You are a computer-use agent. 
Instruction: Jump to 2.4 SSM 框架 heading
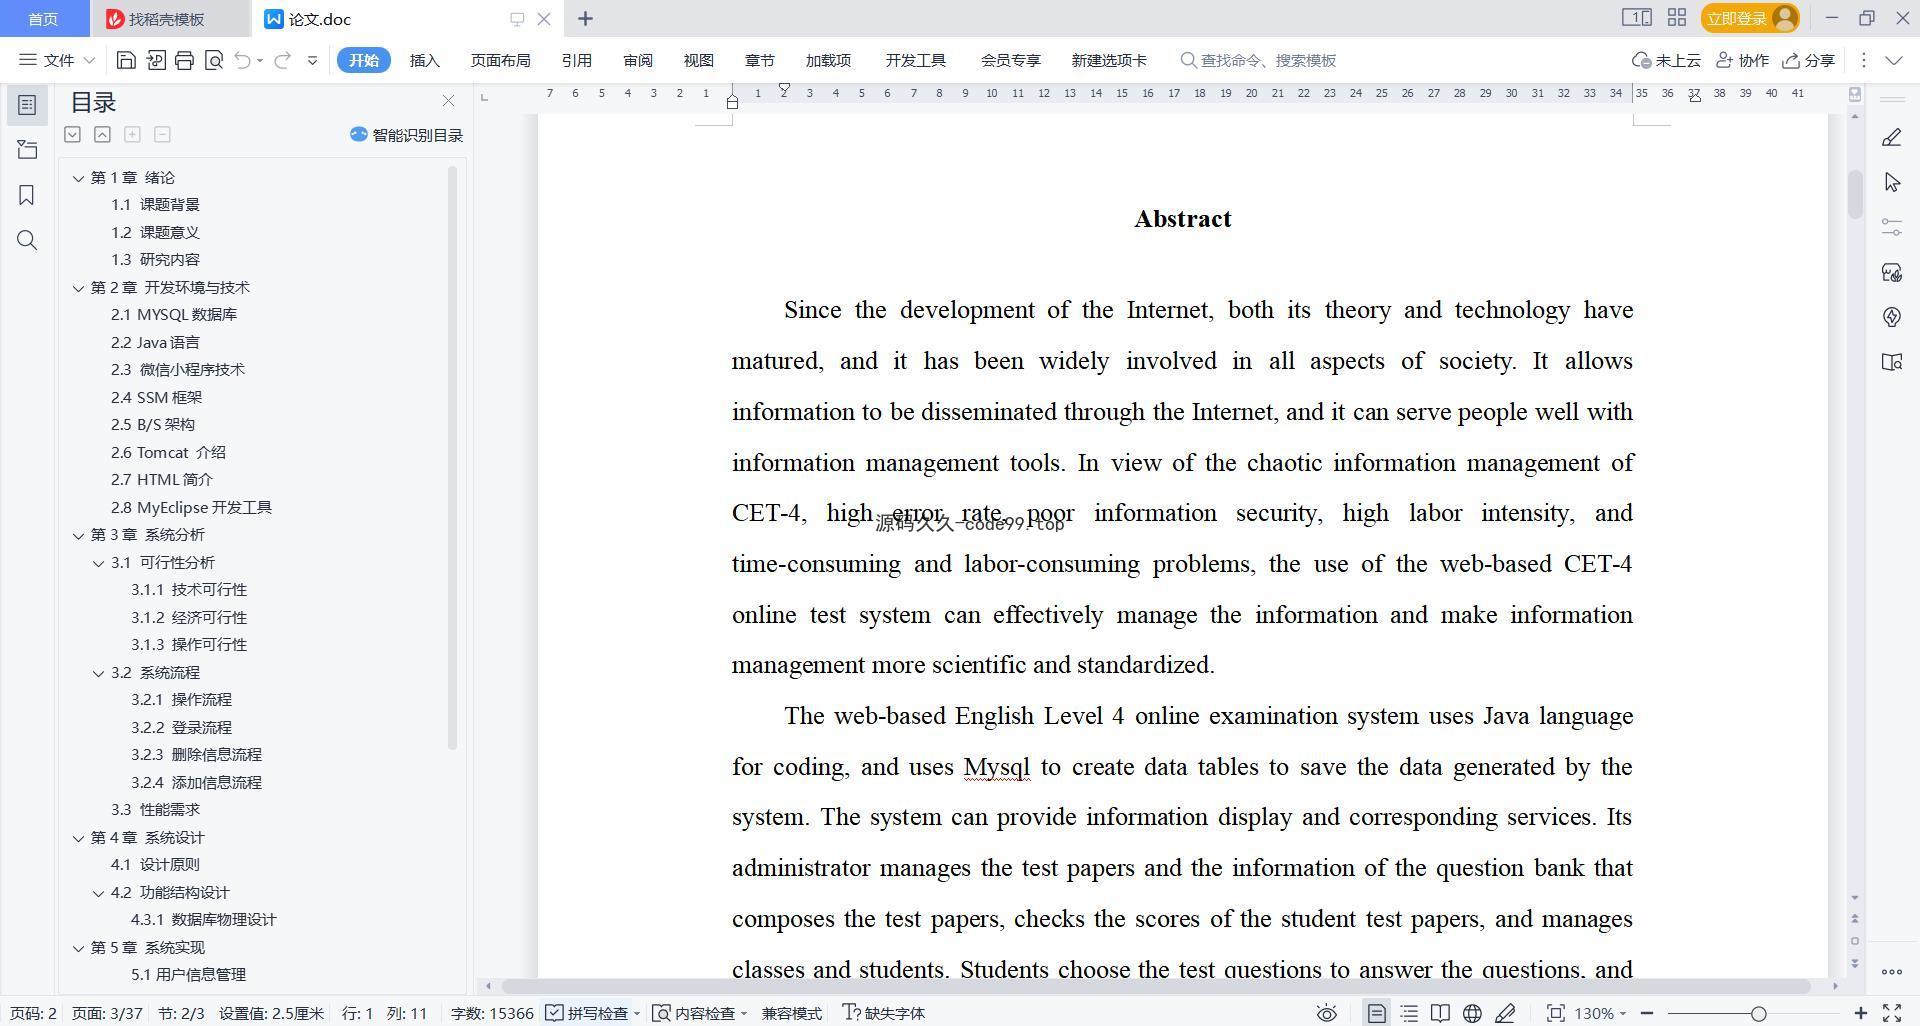[x=156, y=397]
